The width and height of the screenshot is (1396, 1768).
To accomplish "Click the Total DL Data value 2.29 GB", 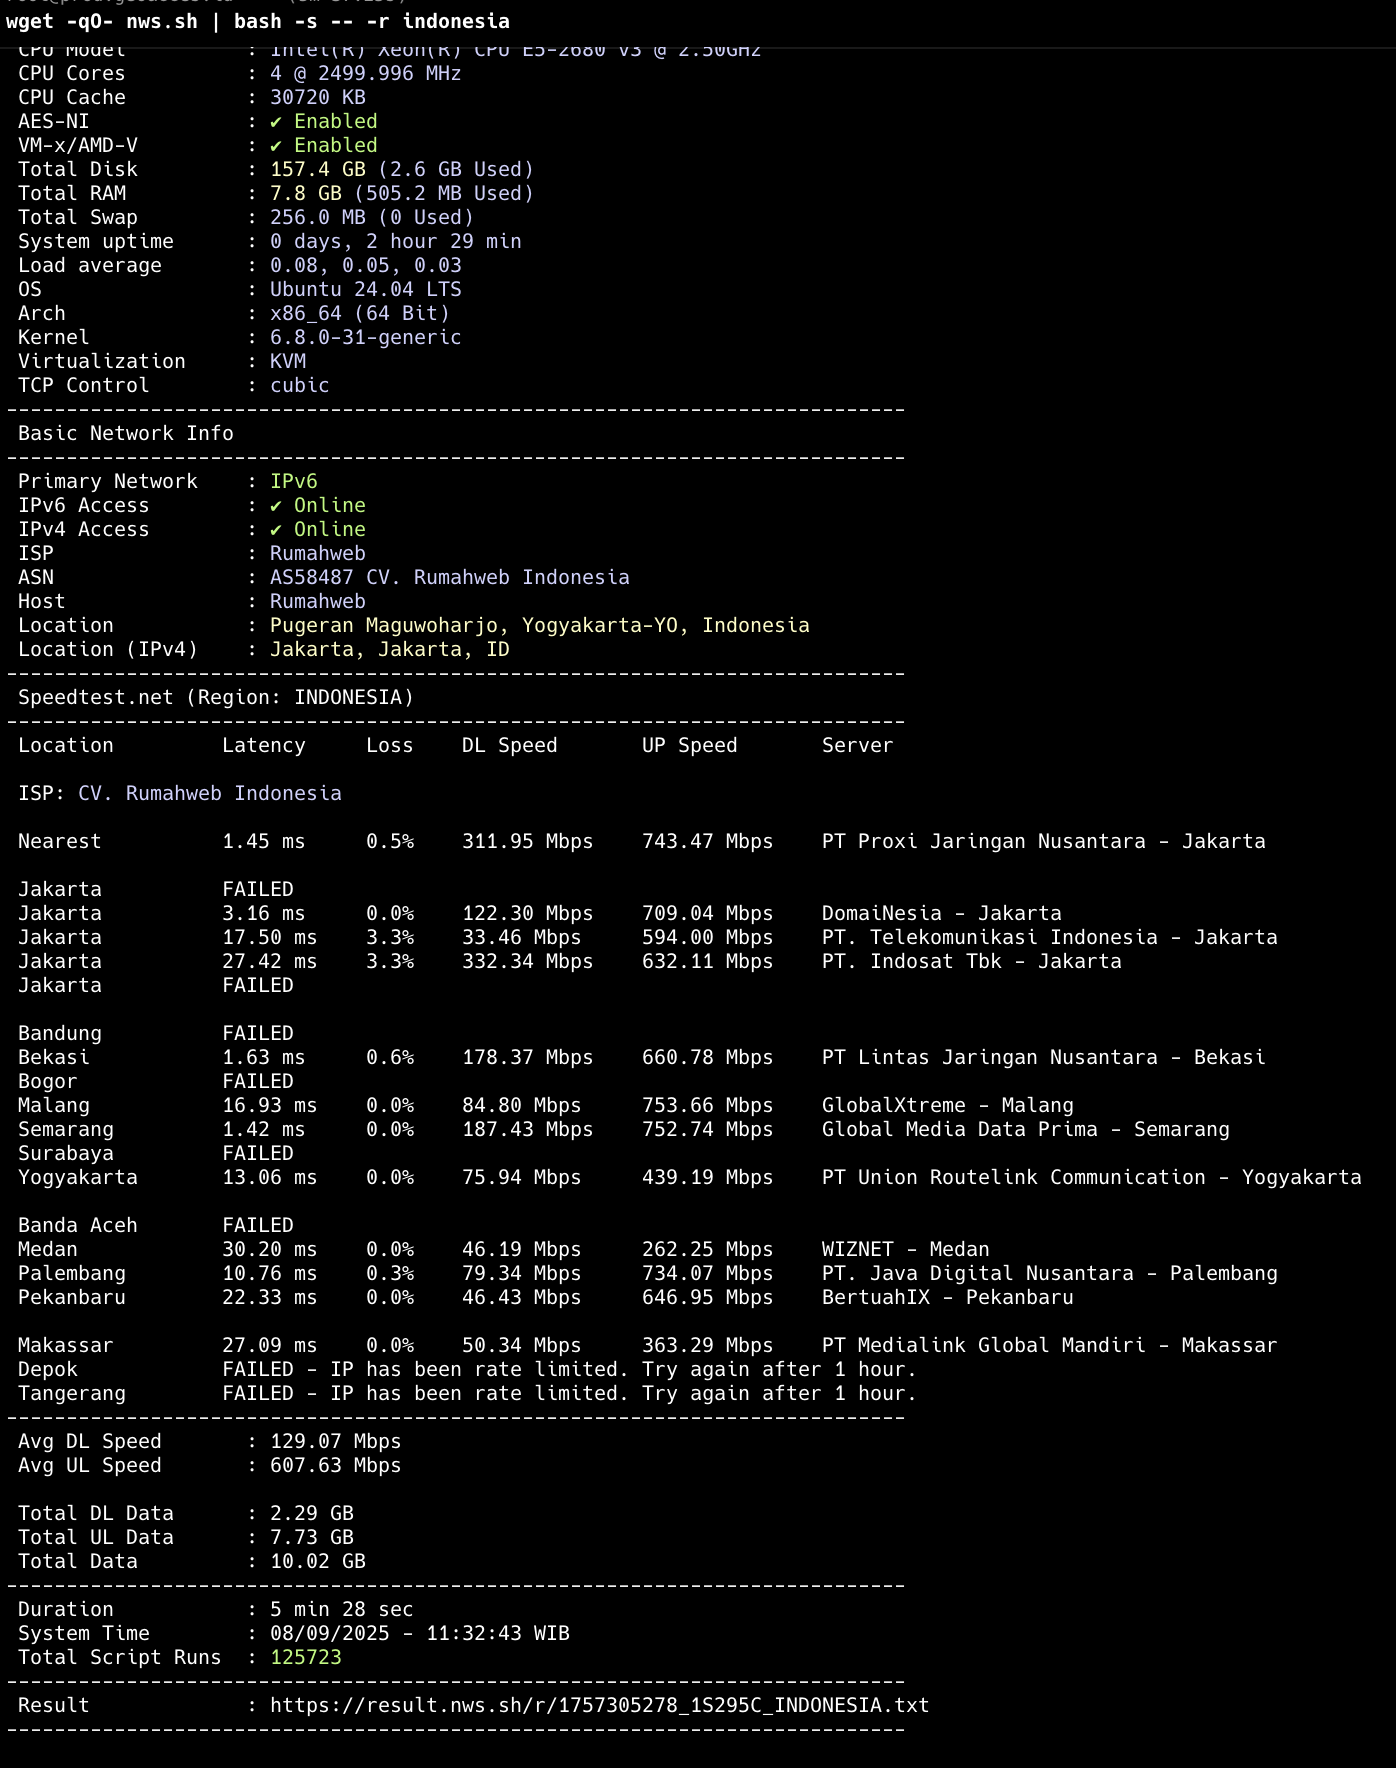I will (x=312, y=1513).
